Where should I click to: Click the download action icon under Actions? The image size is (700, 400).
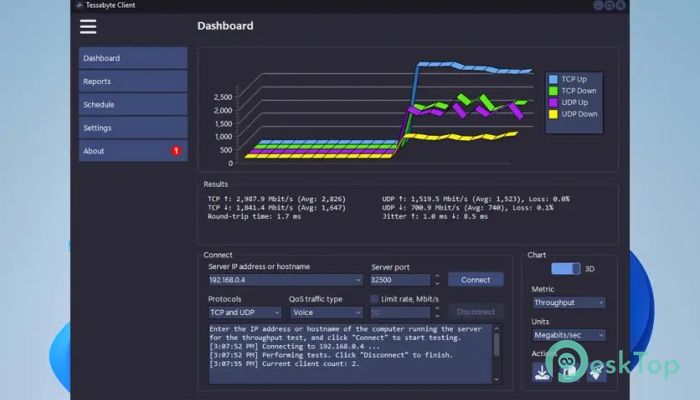tap(542, 370)
